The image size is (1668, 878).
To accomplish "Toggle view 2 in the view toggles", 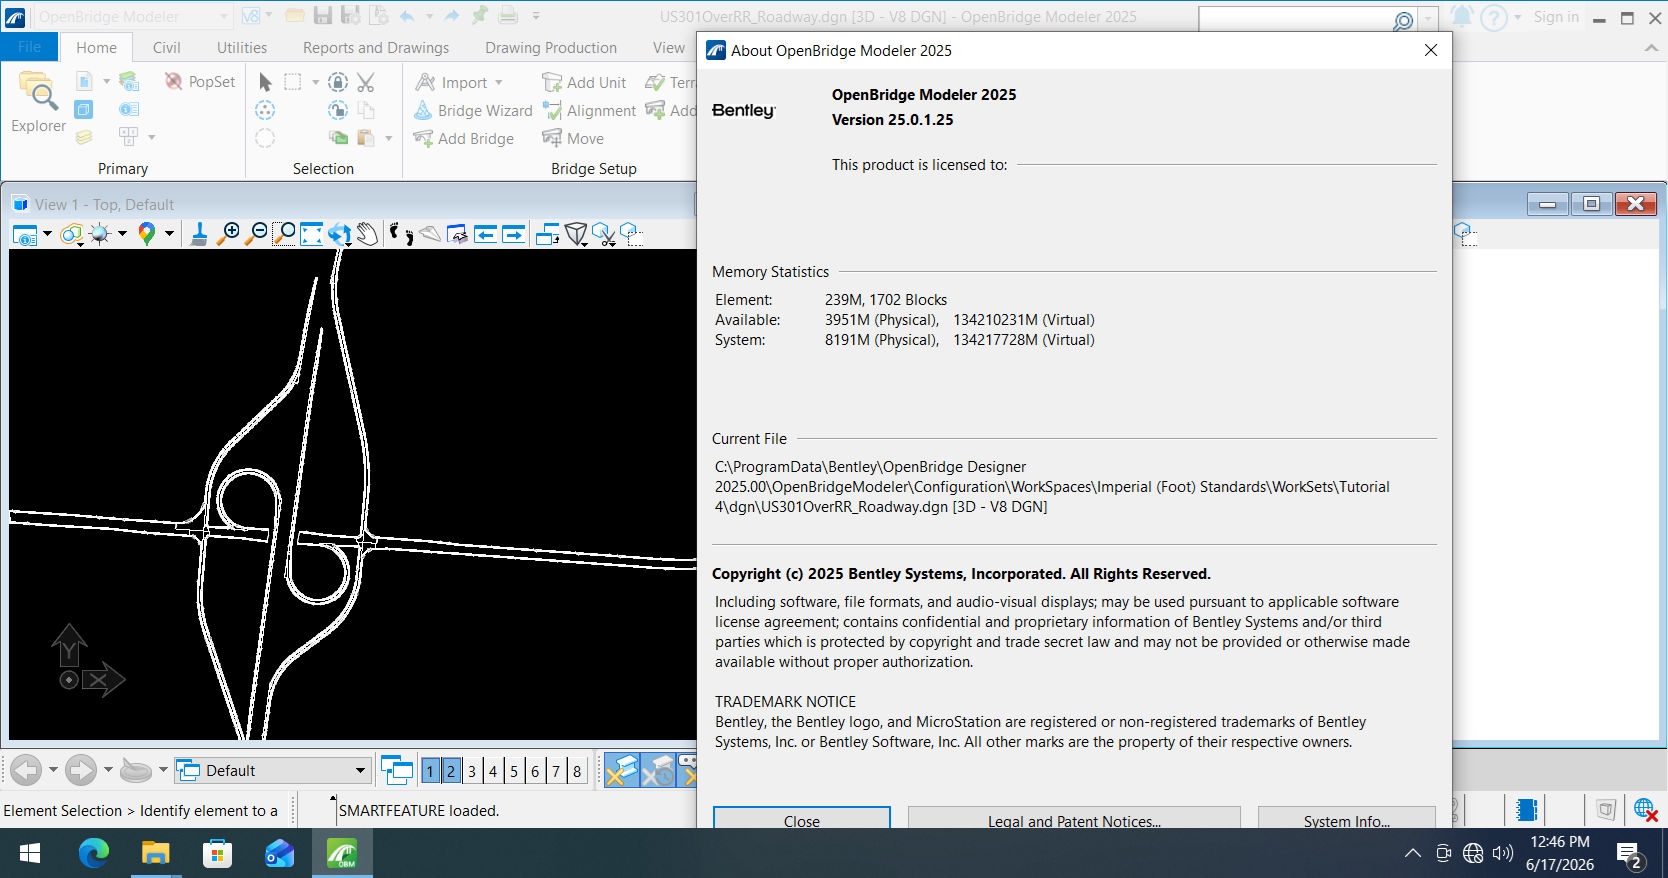I will [x=451, y=771].
